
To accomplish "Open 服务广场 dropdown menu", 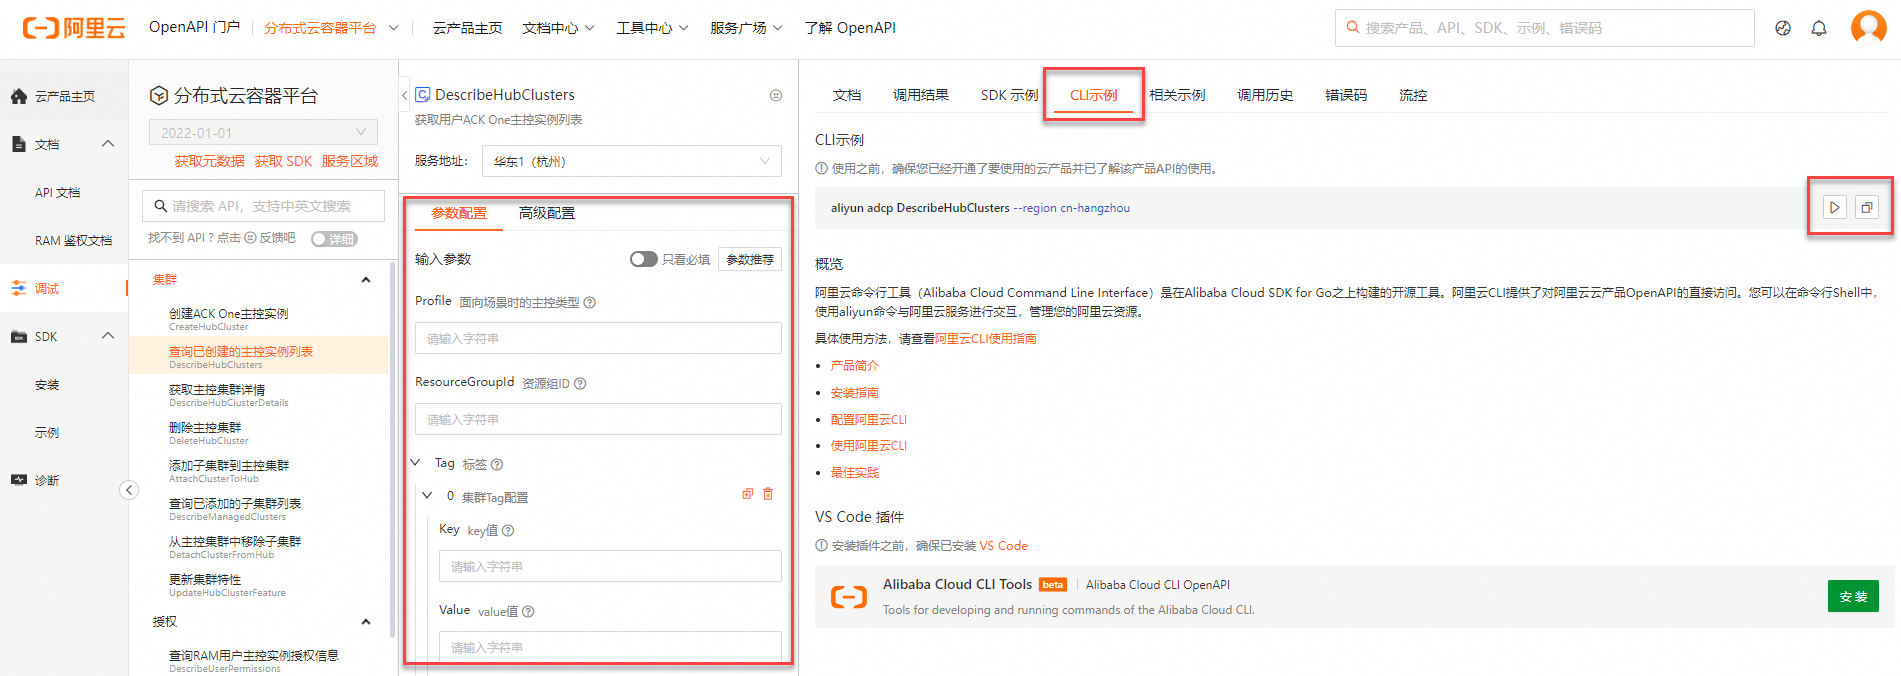I will point(746,28).
